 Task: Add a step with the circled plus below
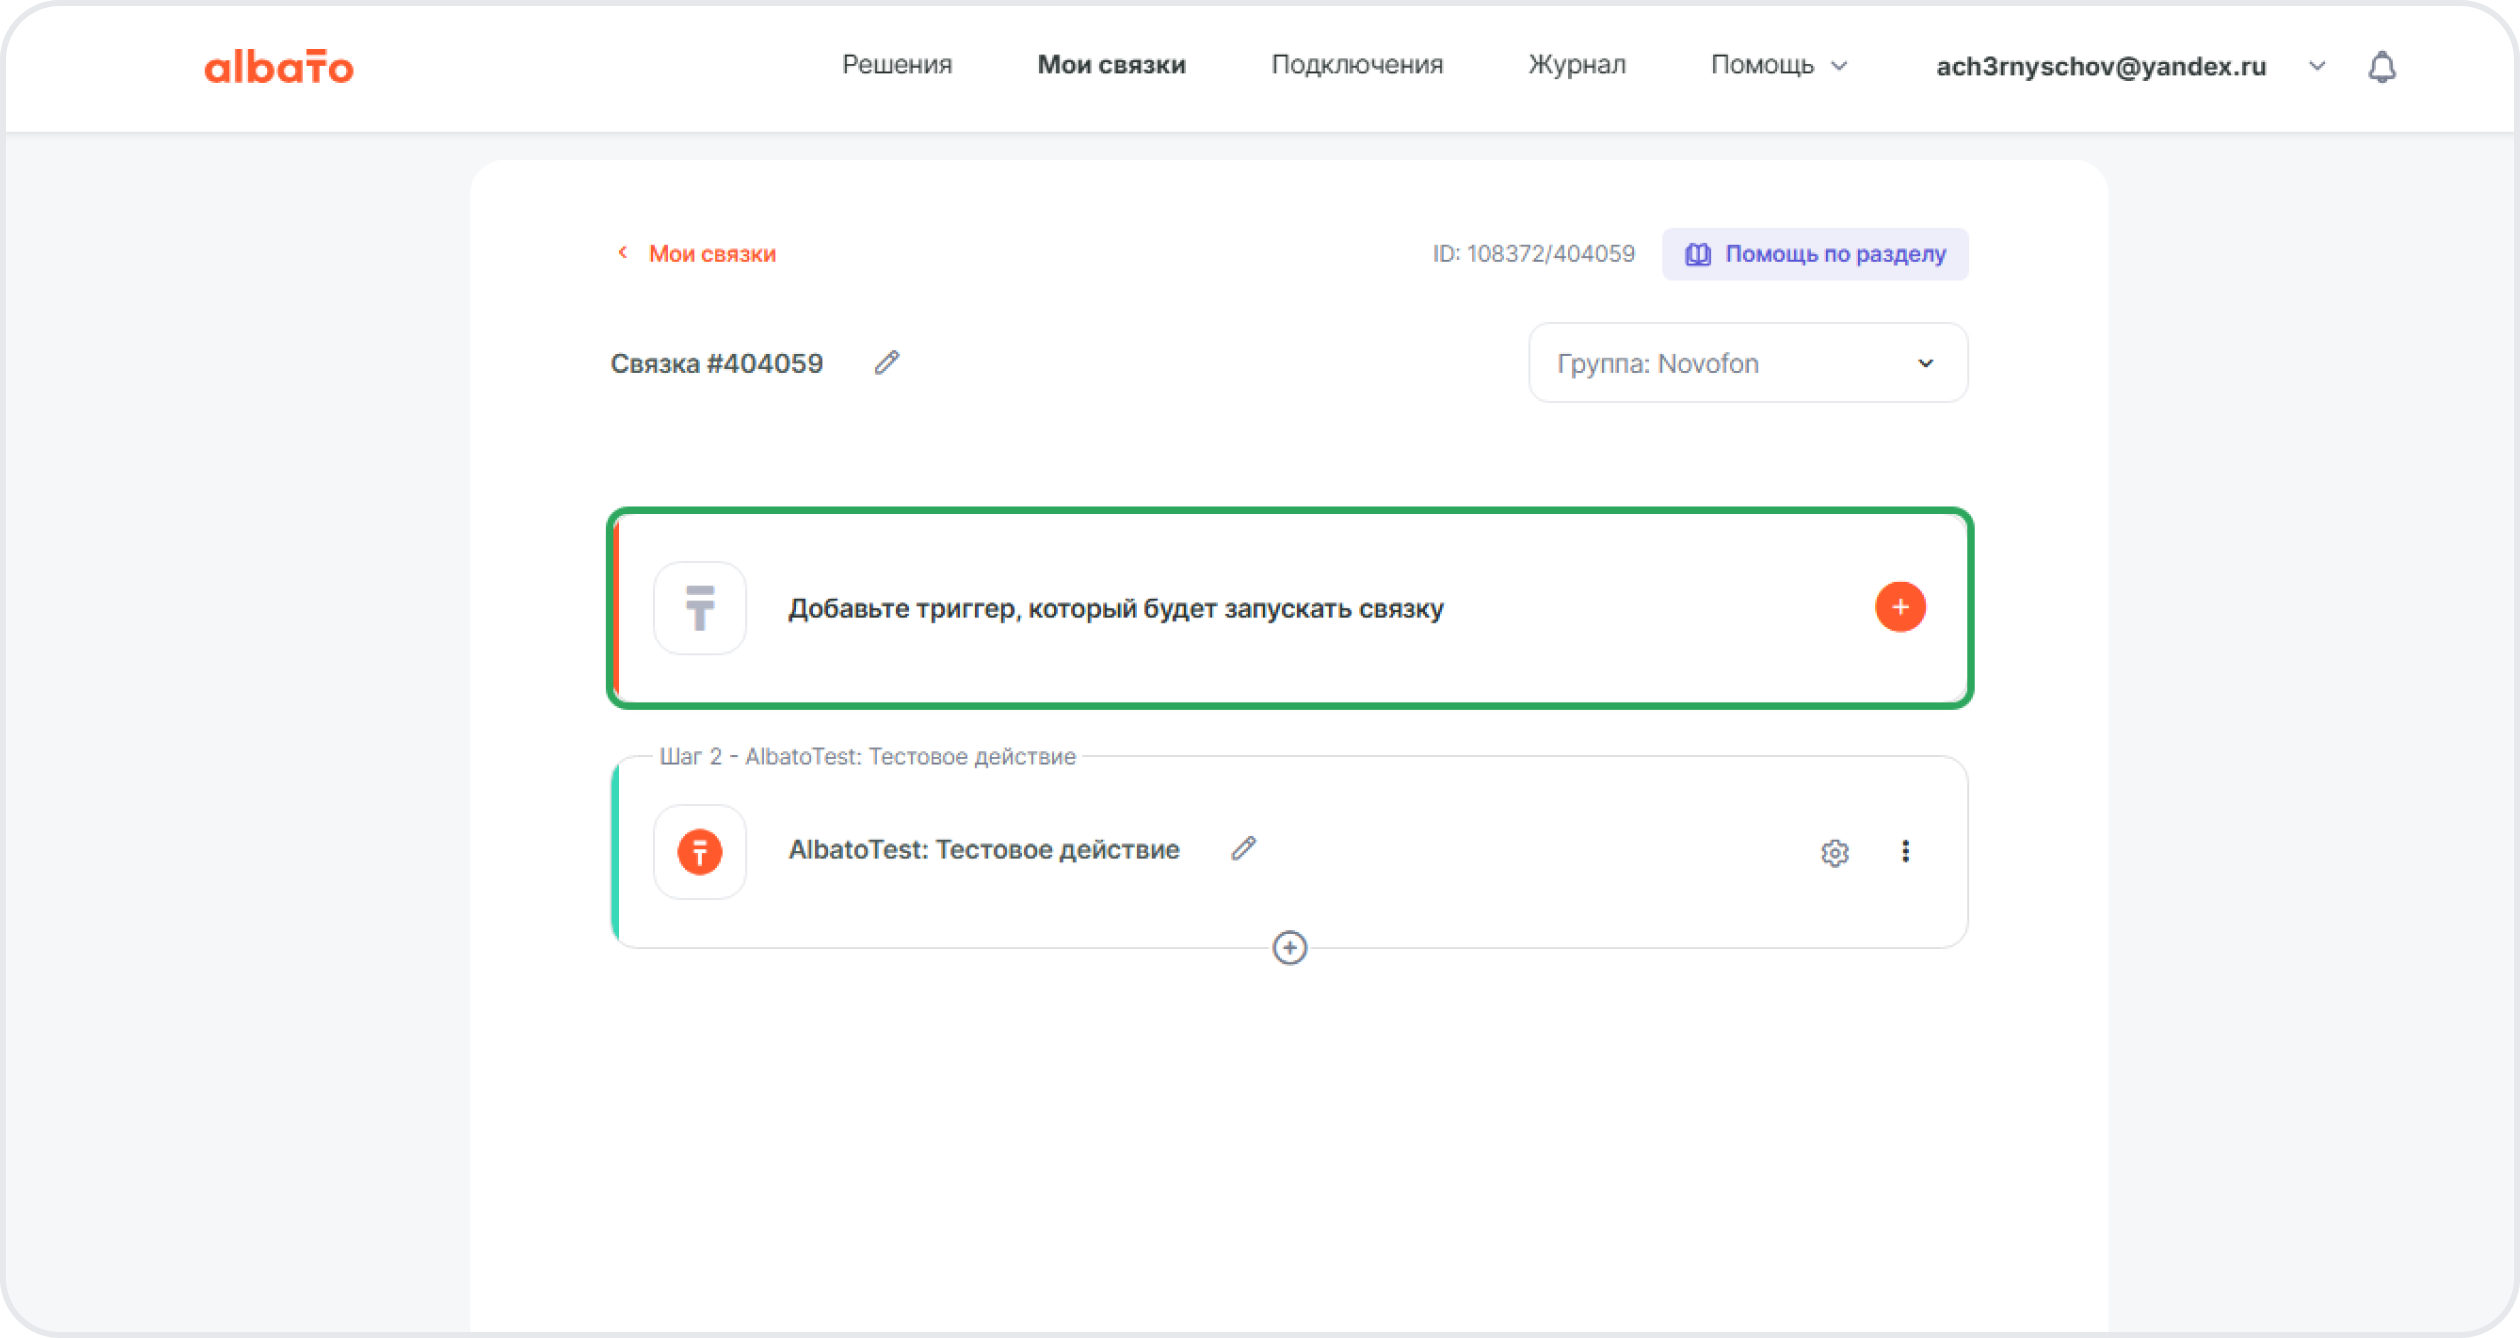[x=1289, y=947]
